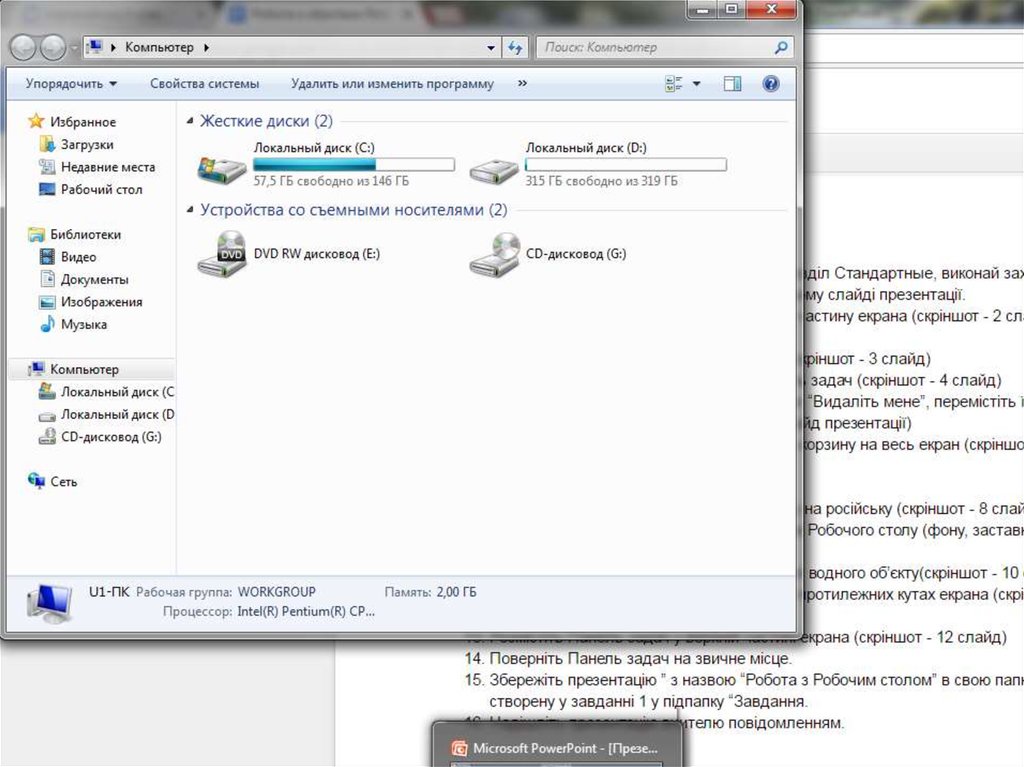
Task: Click the refresh button beside address bar
Action: [515, 47]
